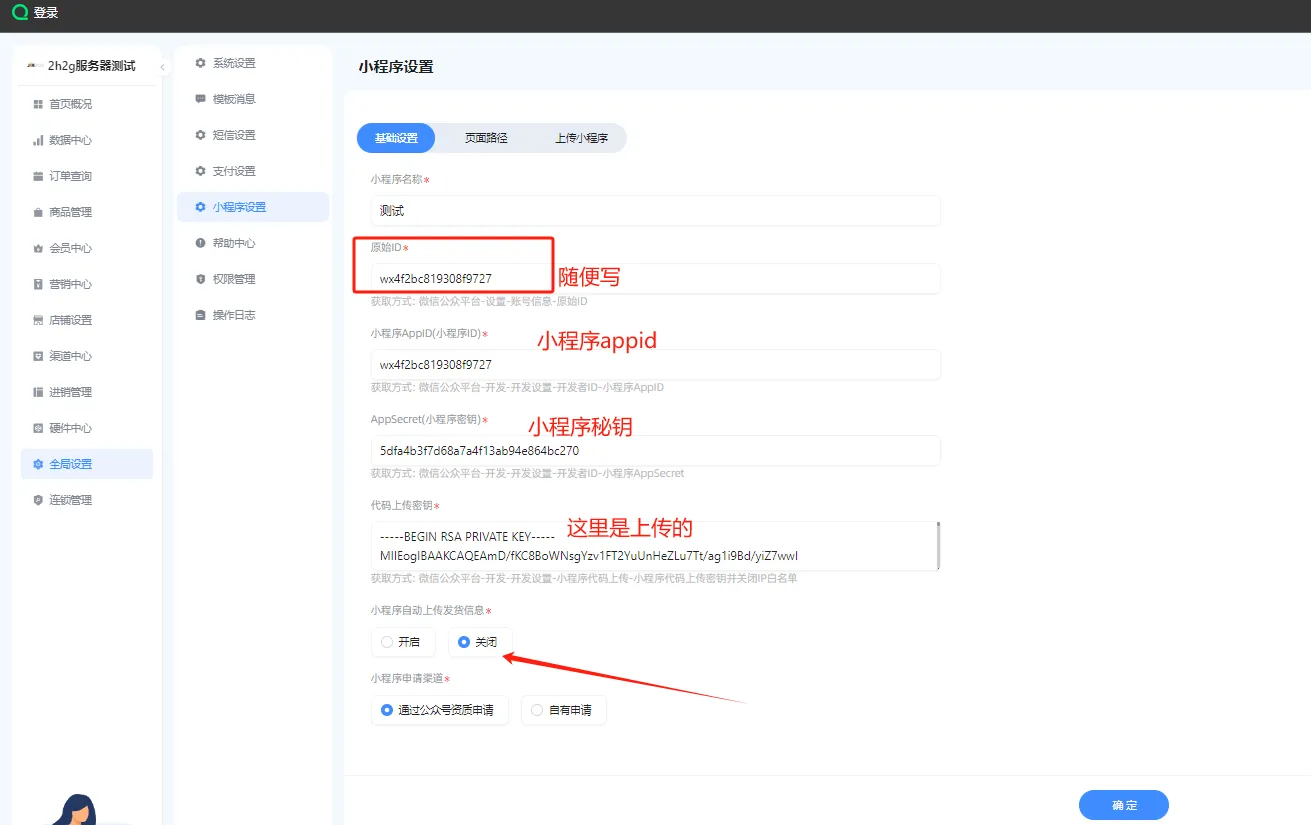Click the AppSecret input field
The image size is (1311, 825).
click(x=655, y=451)
